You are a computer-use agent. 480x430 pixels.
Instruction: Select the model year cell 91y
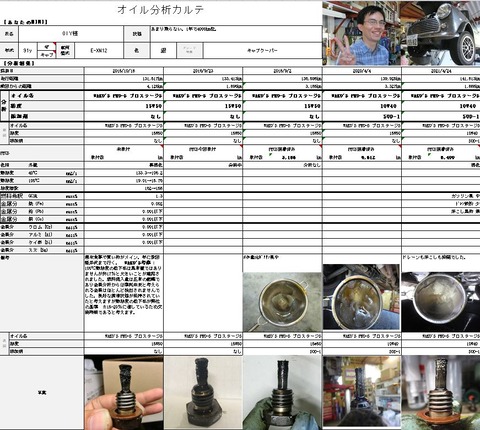[28, 51]
